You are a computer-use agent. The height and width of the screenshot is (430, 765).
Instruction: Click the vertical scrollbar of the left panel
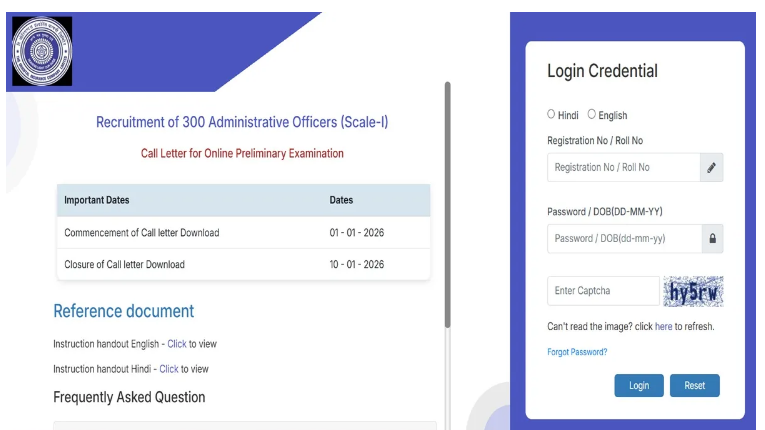tap(447, 200)
